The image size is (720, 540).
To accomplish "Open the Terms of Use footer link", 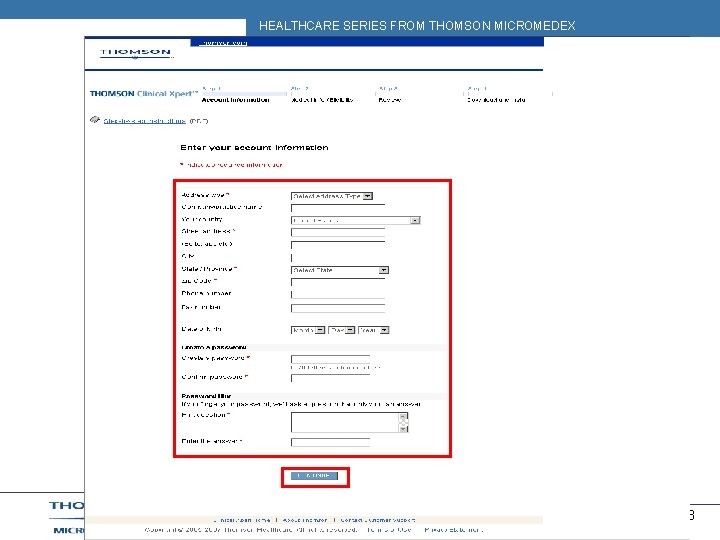I will (x=389, y=529).
